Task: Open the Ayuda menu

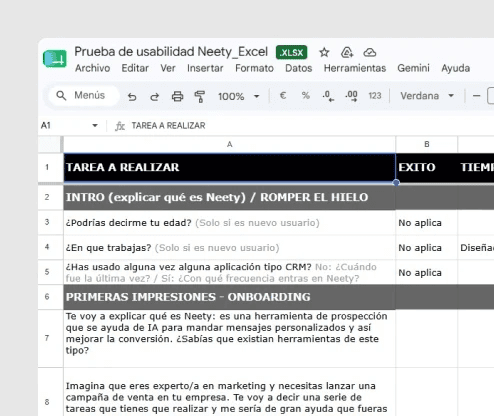Action: (x=456, y=68)
